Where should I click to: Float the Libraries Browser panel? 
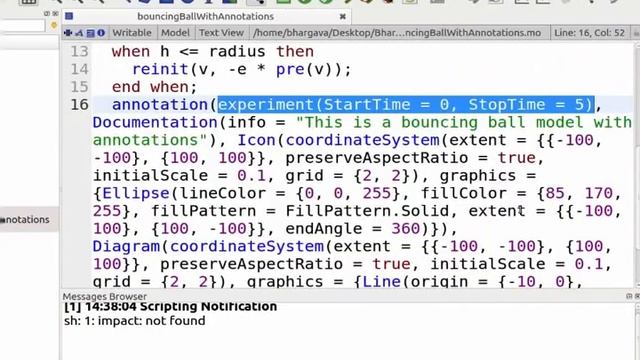(47, 13)
